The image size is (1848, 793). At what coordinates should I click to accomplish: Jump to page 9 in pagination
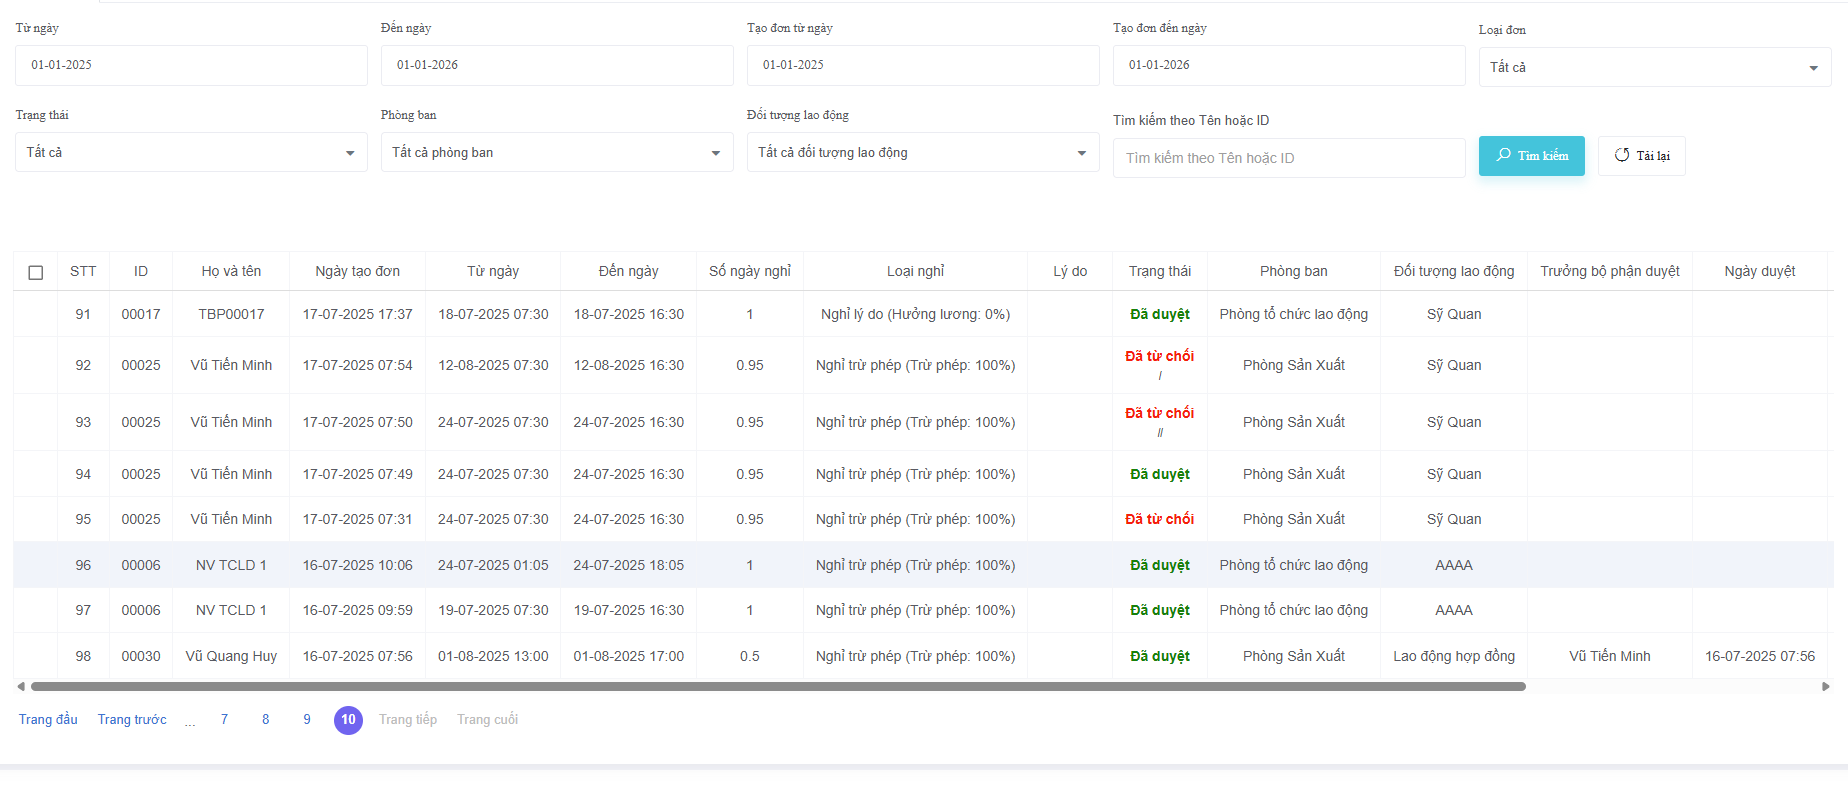click(x=307, y=720)
